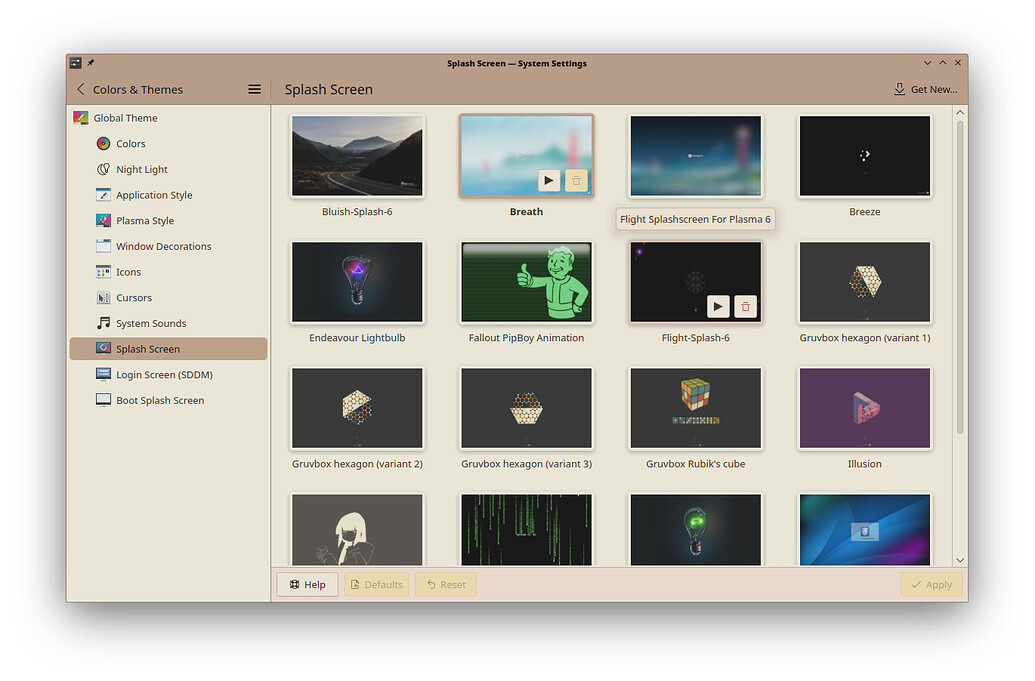Screen dimensions: 1035x681
Task: Preview the Flight-Splash-6 animation
Action: point(718,306)
